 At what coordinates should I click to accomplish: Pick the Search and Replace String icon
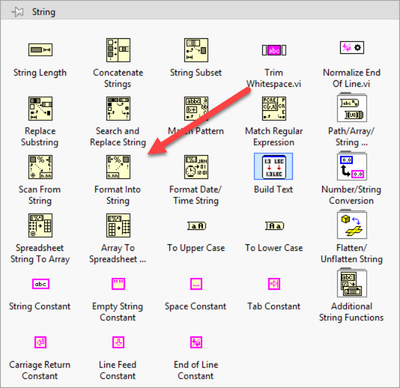(x=118, y=108)
